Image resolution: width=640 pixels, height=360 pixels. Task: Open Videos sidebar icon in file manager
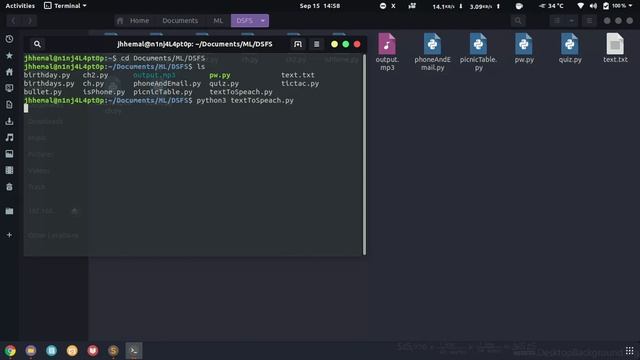[9, 170]
